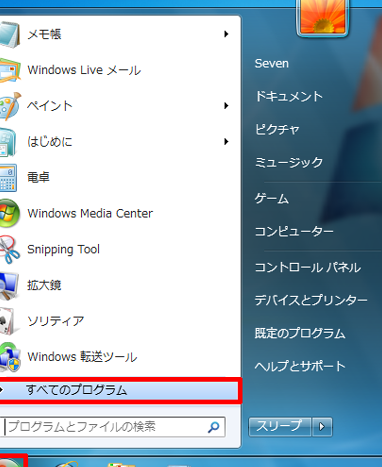The image size is (382, 467).
Task: Open ドキュメント from right pane
Action: click(x=289, y=96)
